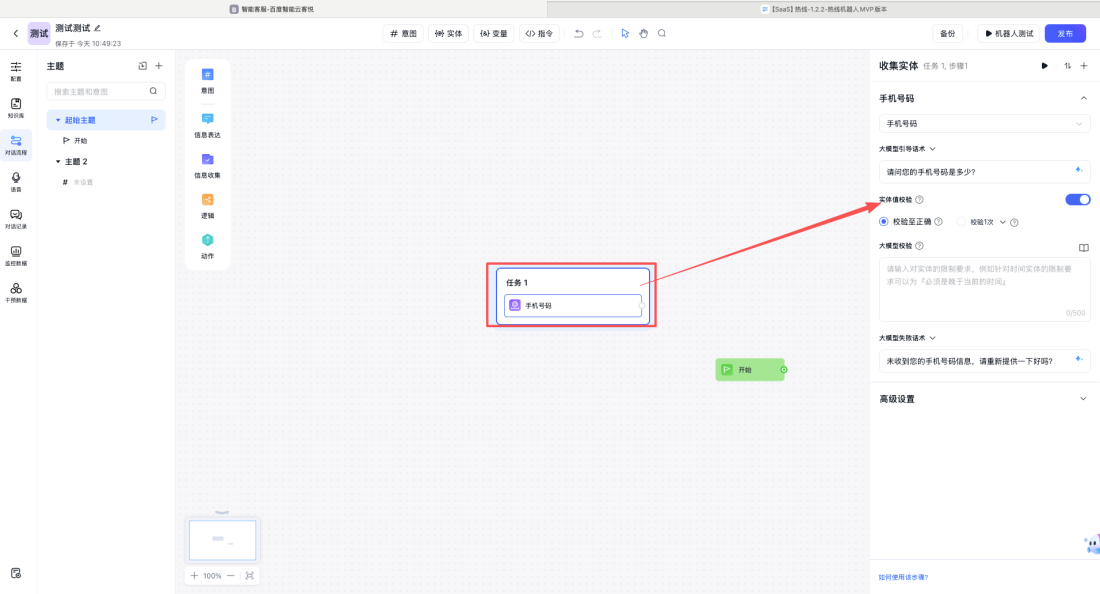Click the 发布 publish button
The height and width of the screenshot is (594, 1100).
click(x=1065, y=33)
